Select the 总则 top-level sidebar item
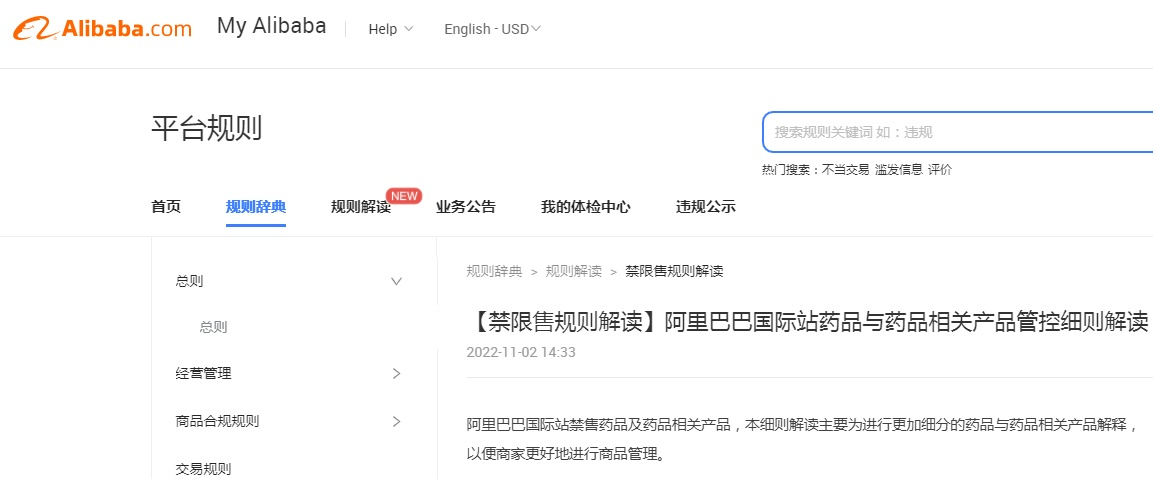This screenshot has height=479, width=1153. point(190,281)
